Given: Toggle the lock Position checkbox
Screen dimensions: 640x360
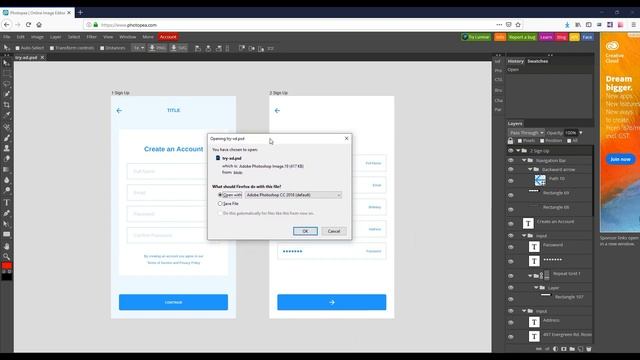Looking at the screenshot, I should [x=542, y=141].
